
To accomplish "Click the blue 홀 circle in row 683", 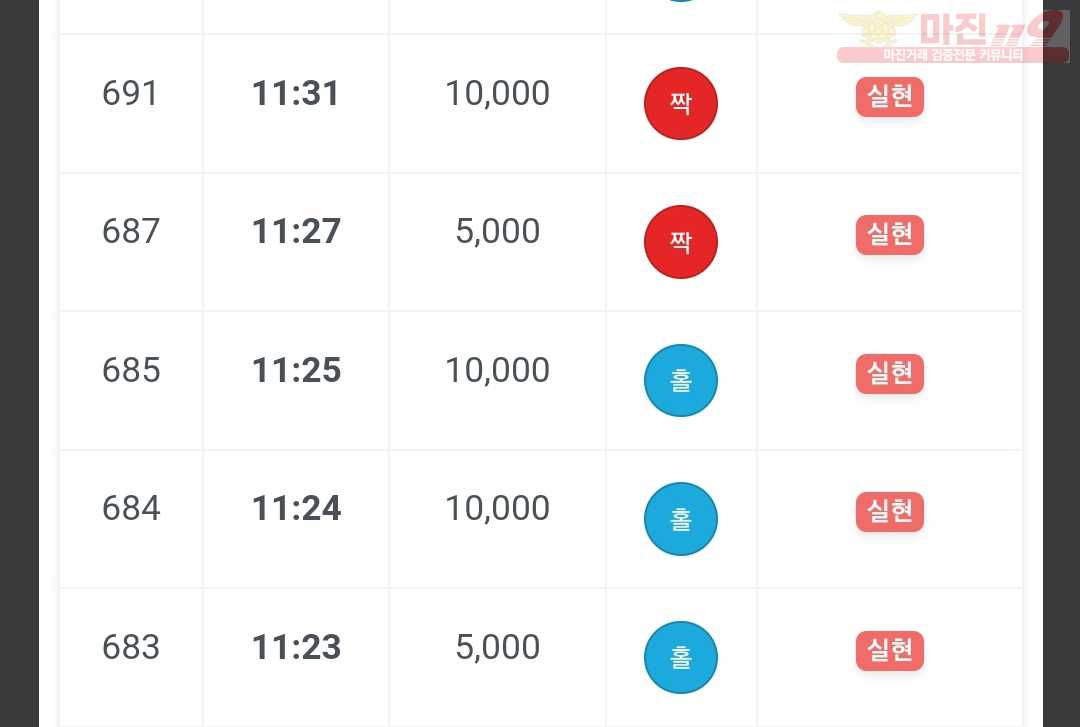I will pos(681,657).
